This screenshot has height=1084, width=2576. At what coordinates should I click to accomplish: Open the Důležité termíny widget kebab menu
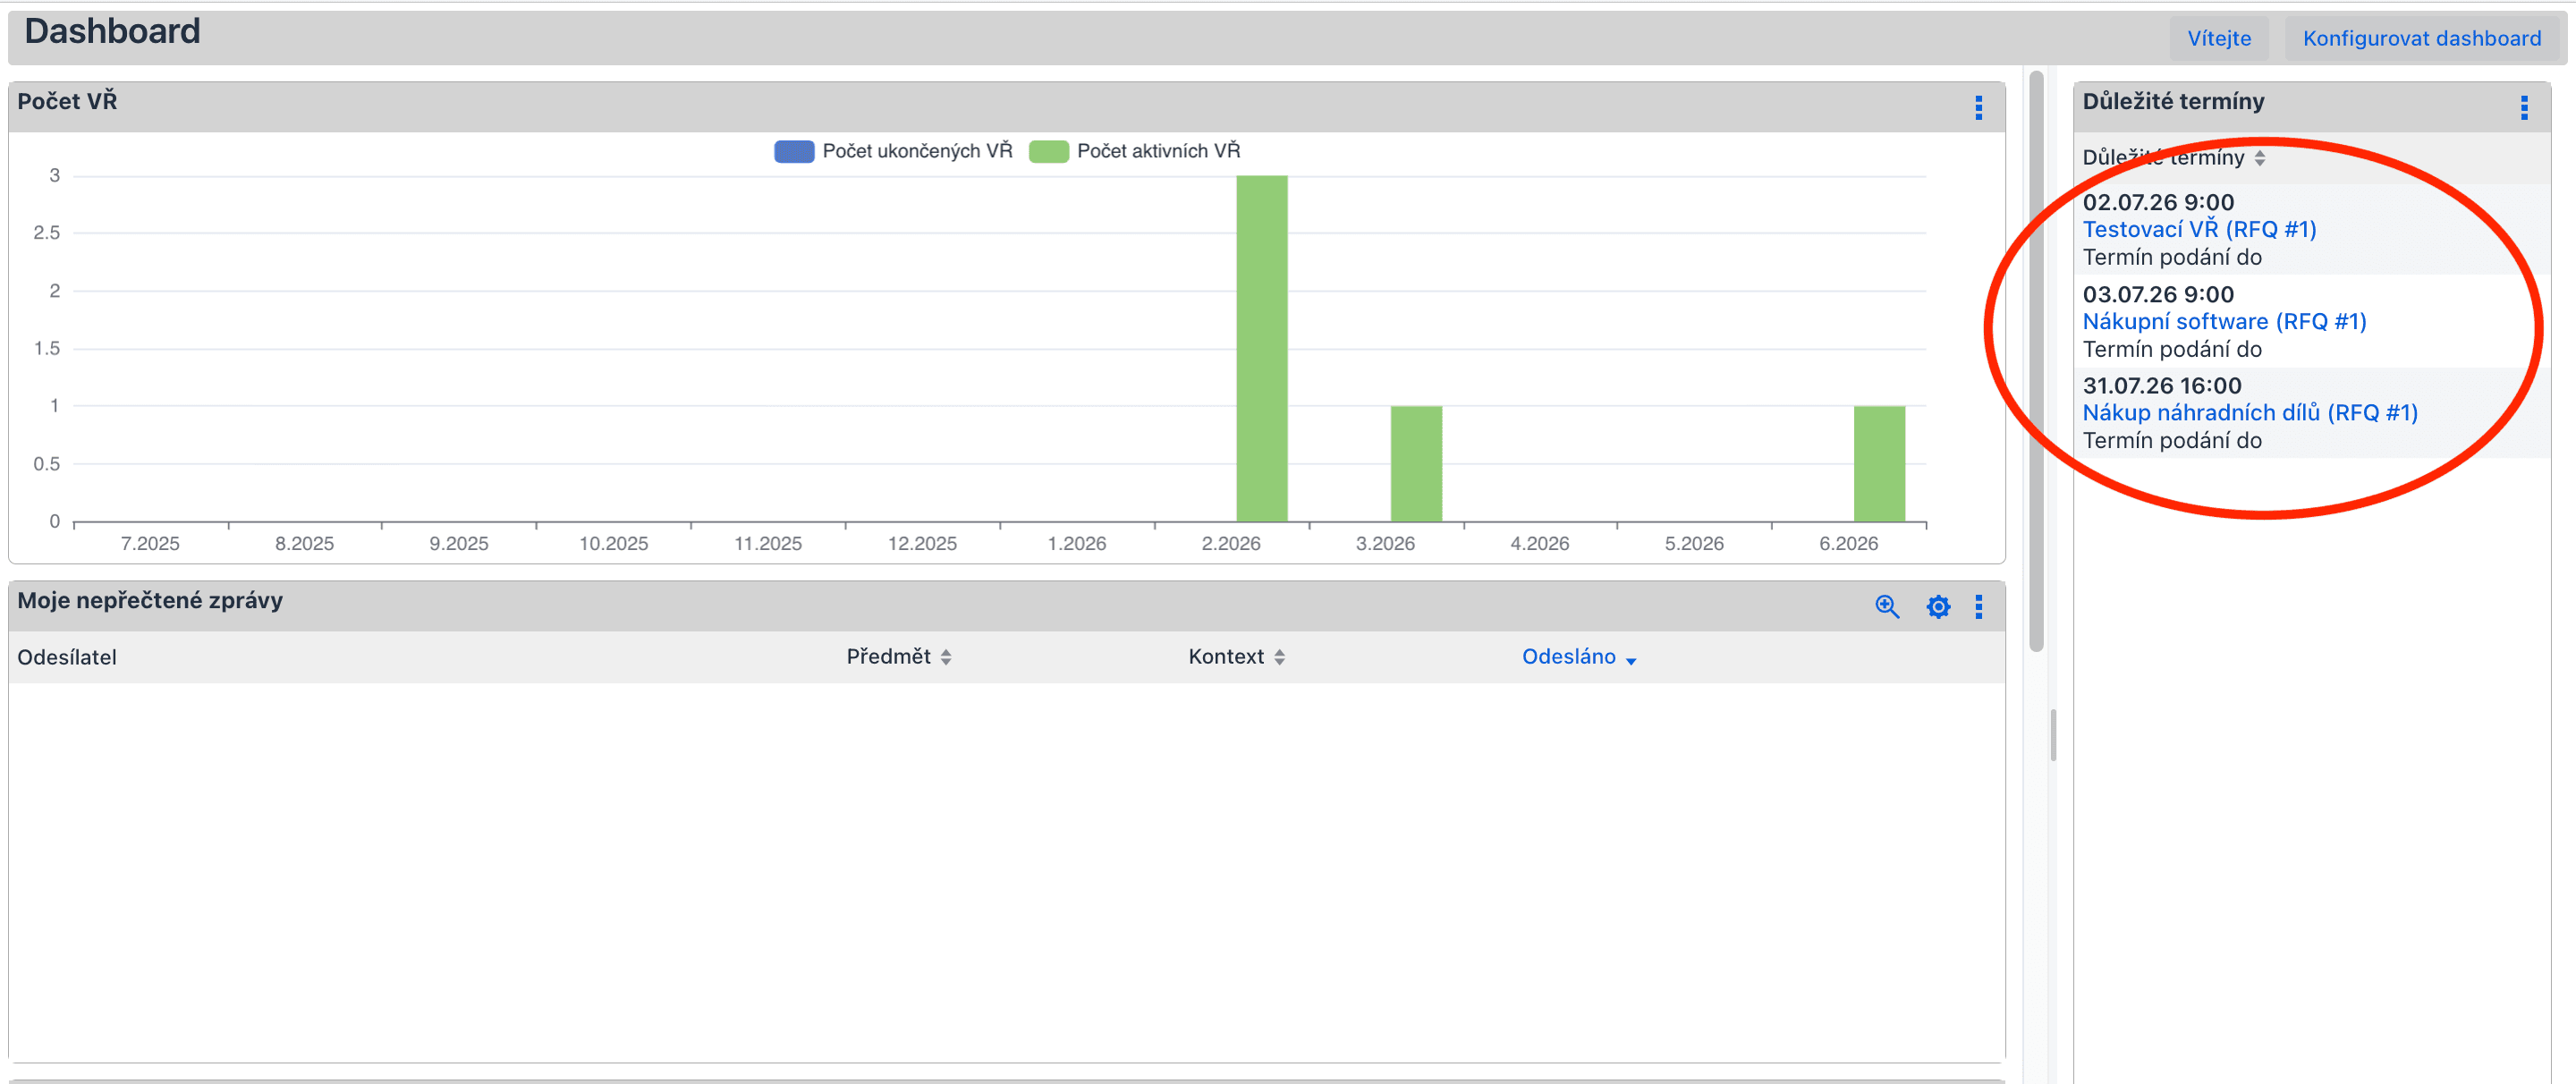pos(2524,108)
